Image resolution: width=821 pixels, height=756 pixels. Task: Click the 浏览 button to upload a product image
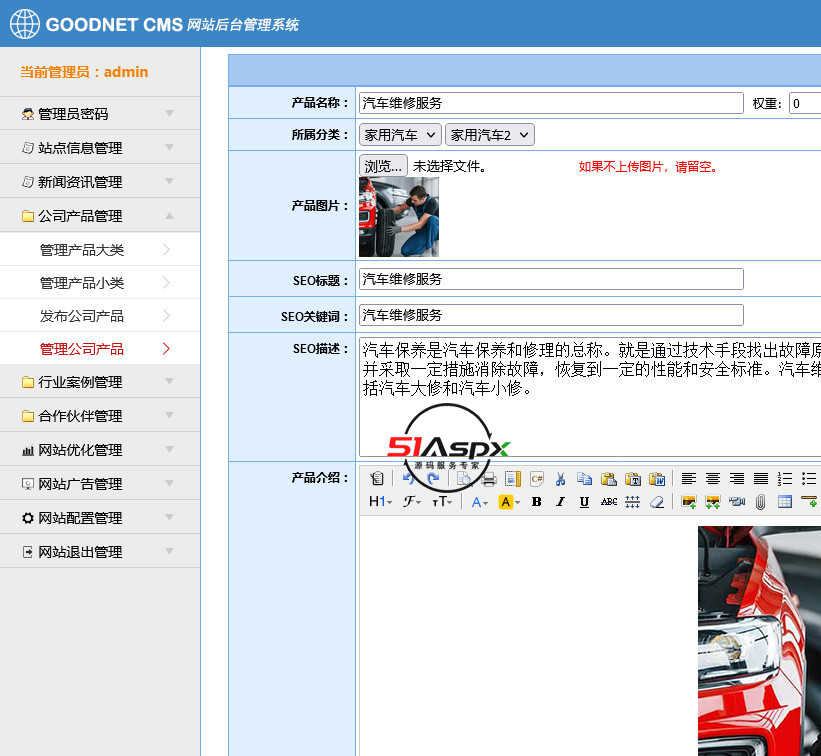382,165
